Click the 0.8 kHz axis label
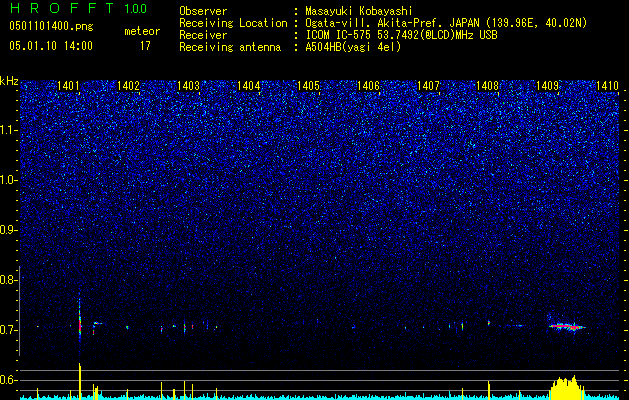 9,280
